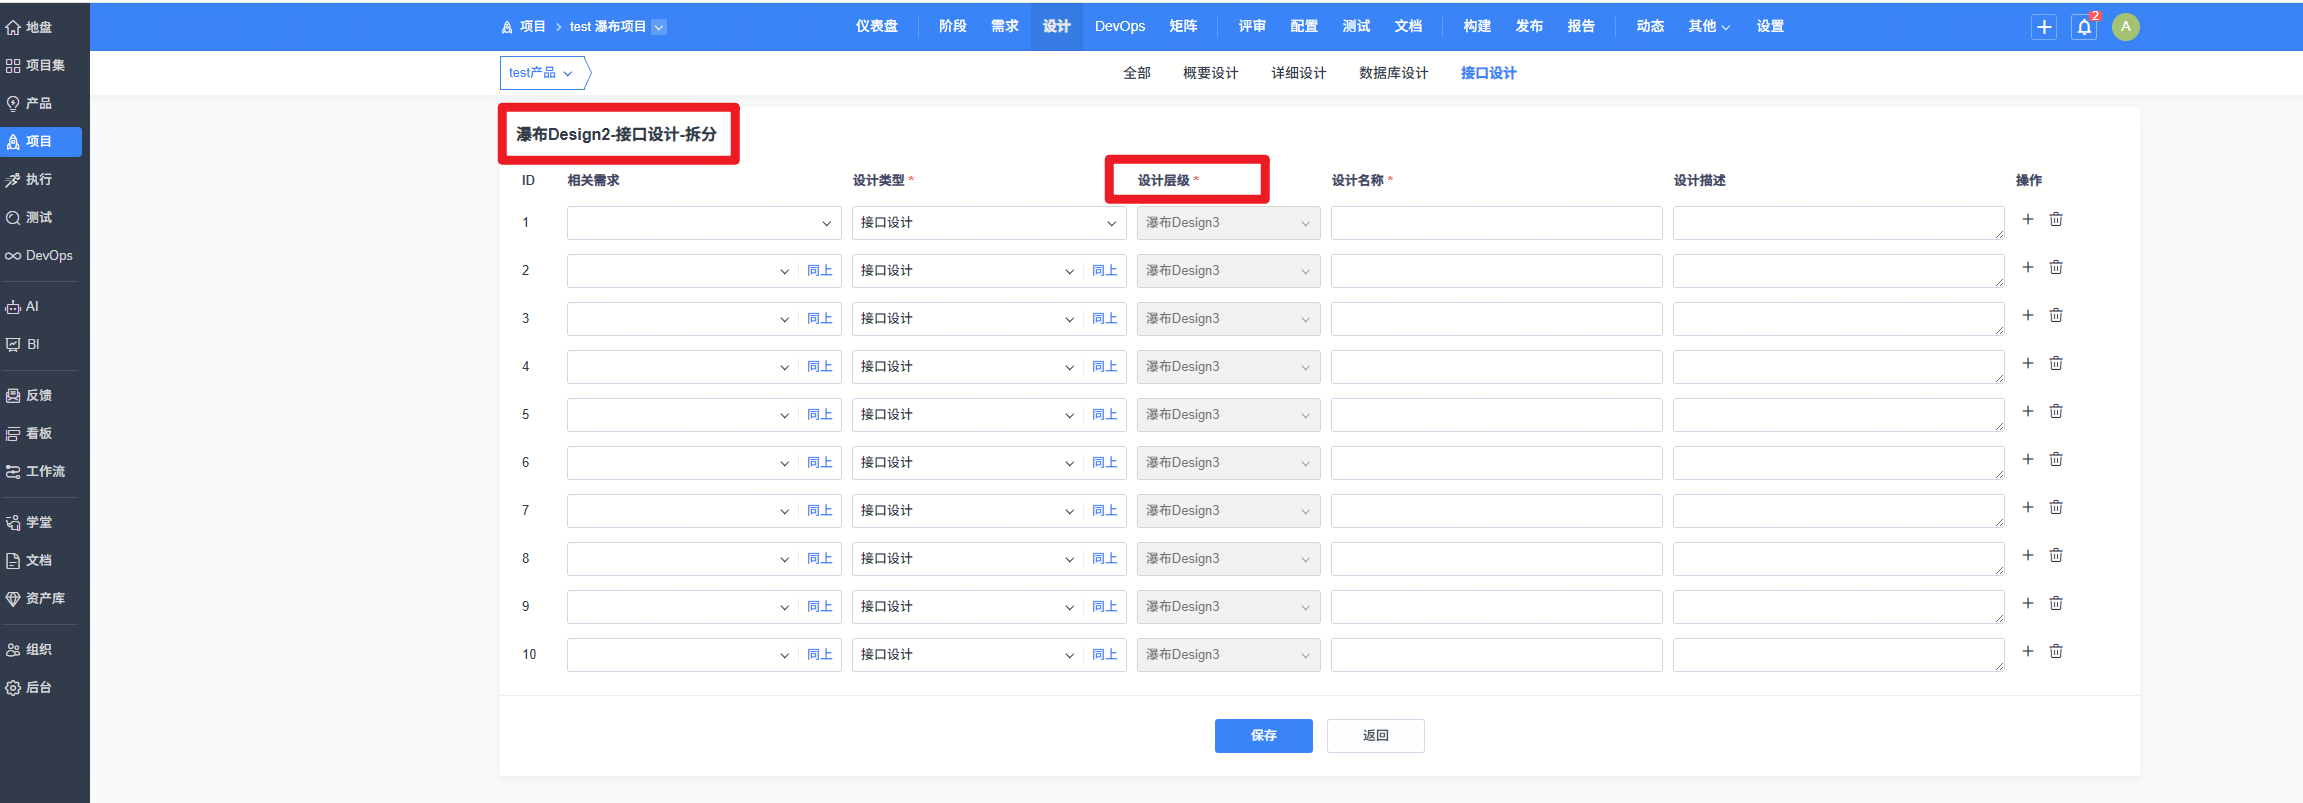Click the 设计名称 input in row 5
Screen dimensions: 2303x803
click(x=1496, y=415)
